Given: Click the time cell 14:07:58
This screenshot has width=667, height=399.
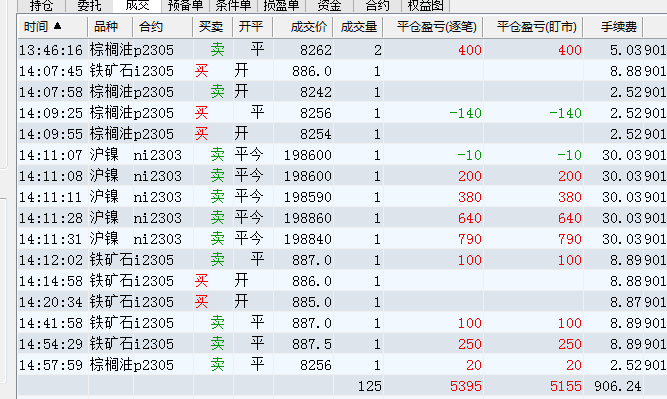Looking at the screenshot, I should click(51, 92).
